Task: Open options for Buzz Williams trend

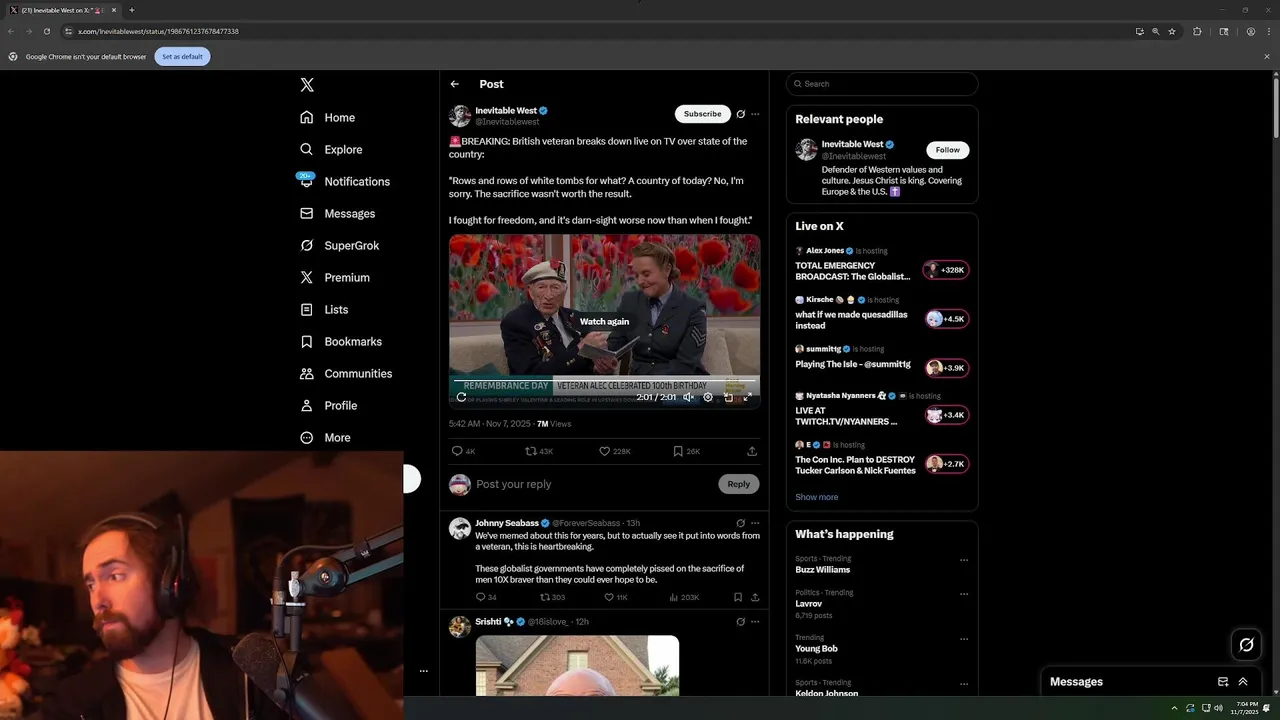Action: (x=964, y=560)
